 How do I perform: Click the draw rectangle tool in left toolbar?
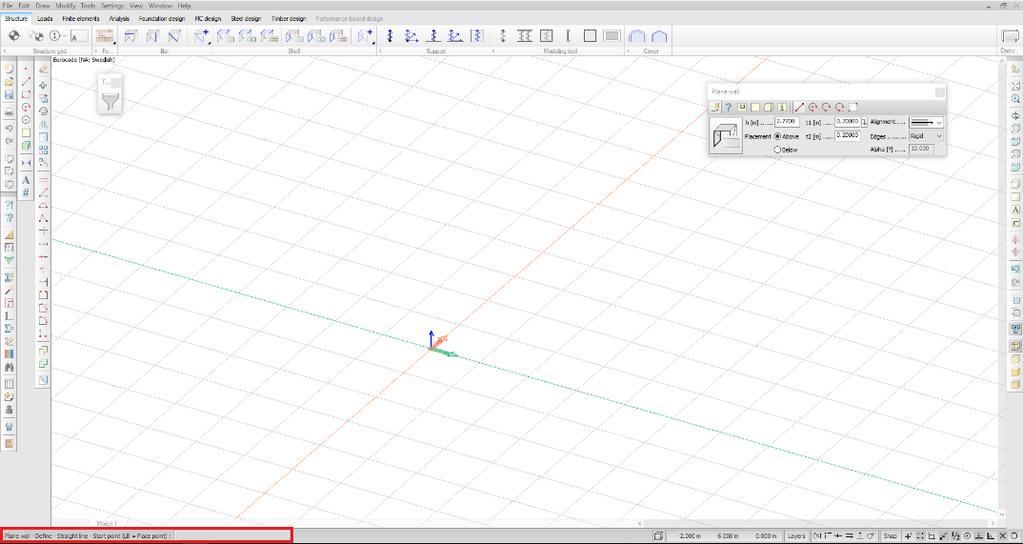pyautogui.click(x=26, y=95)
